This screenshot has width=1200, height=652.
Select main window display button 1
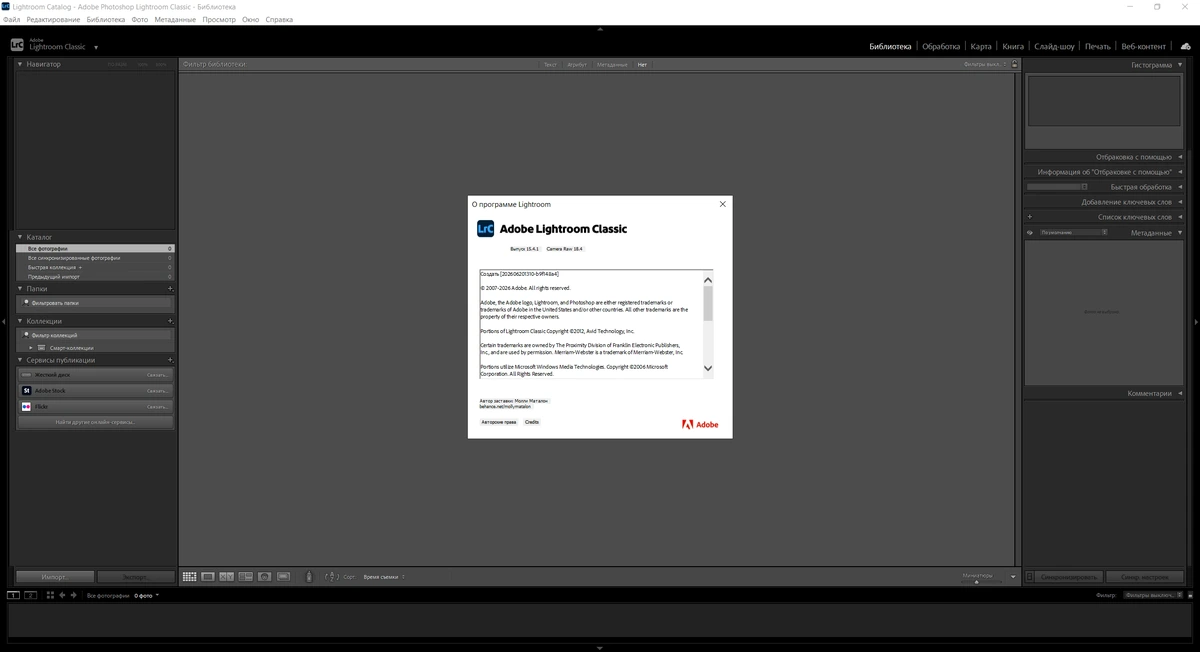click(13, 595)
